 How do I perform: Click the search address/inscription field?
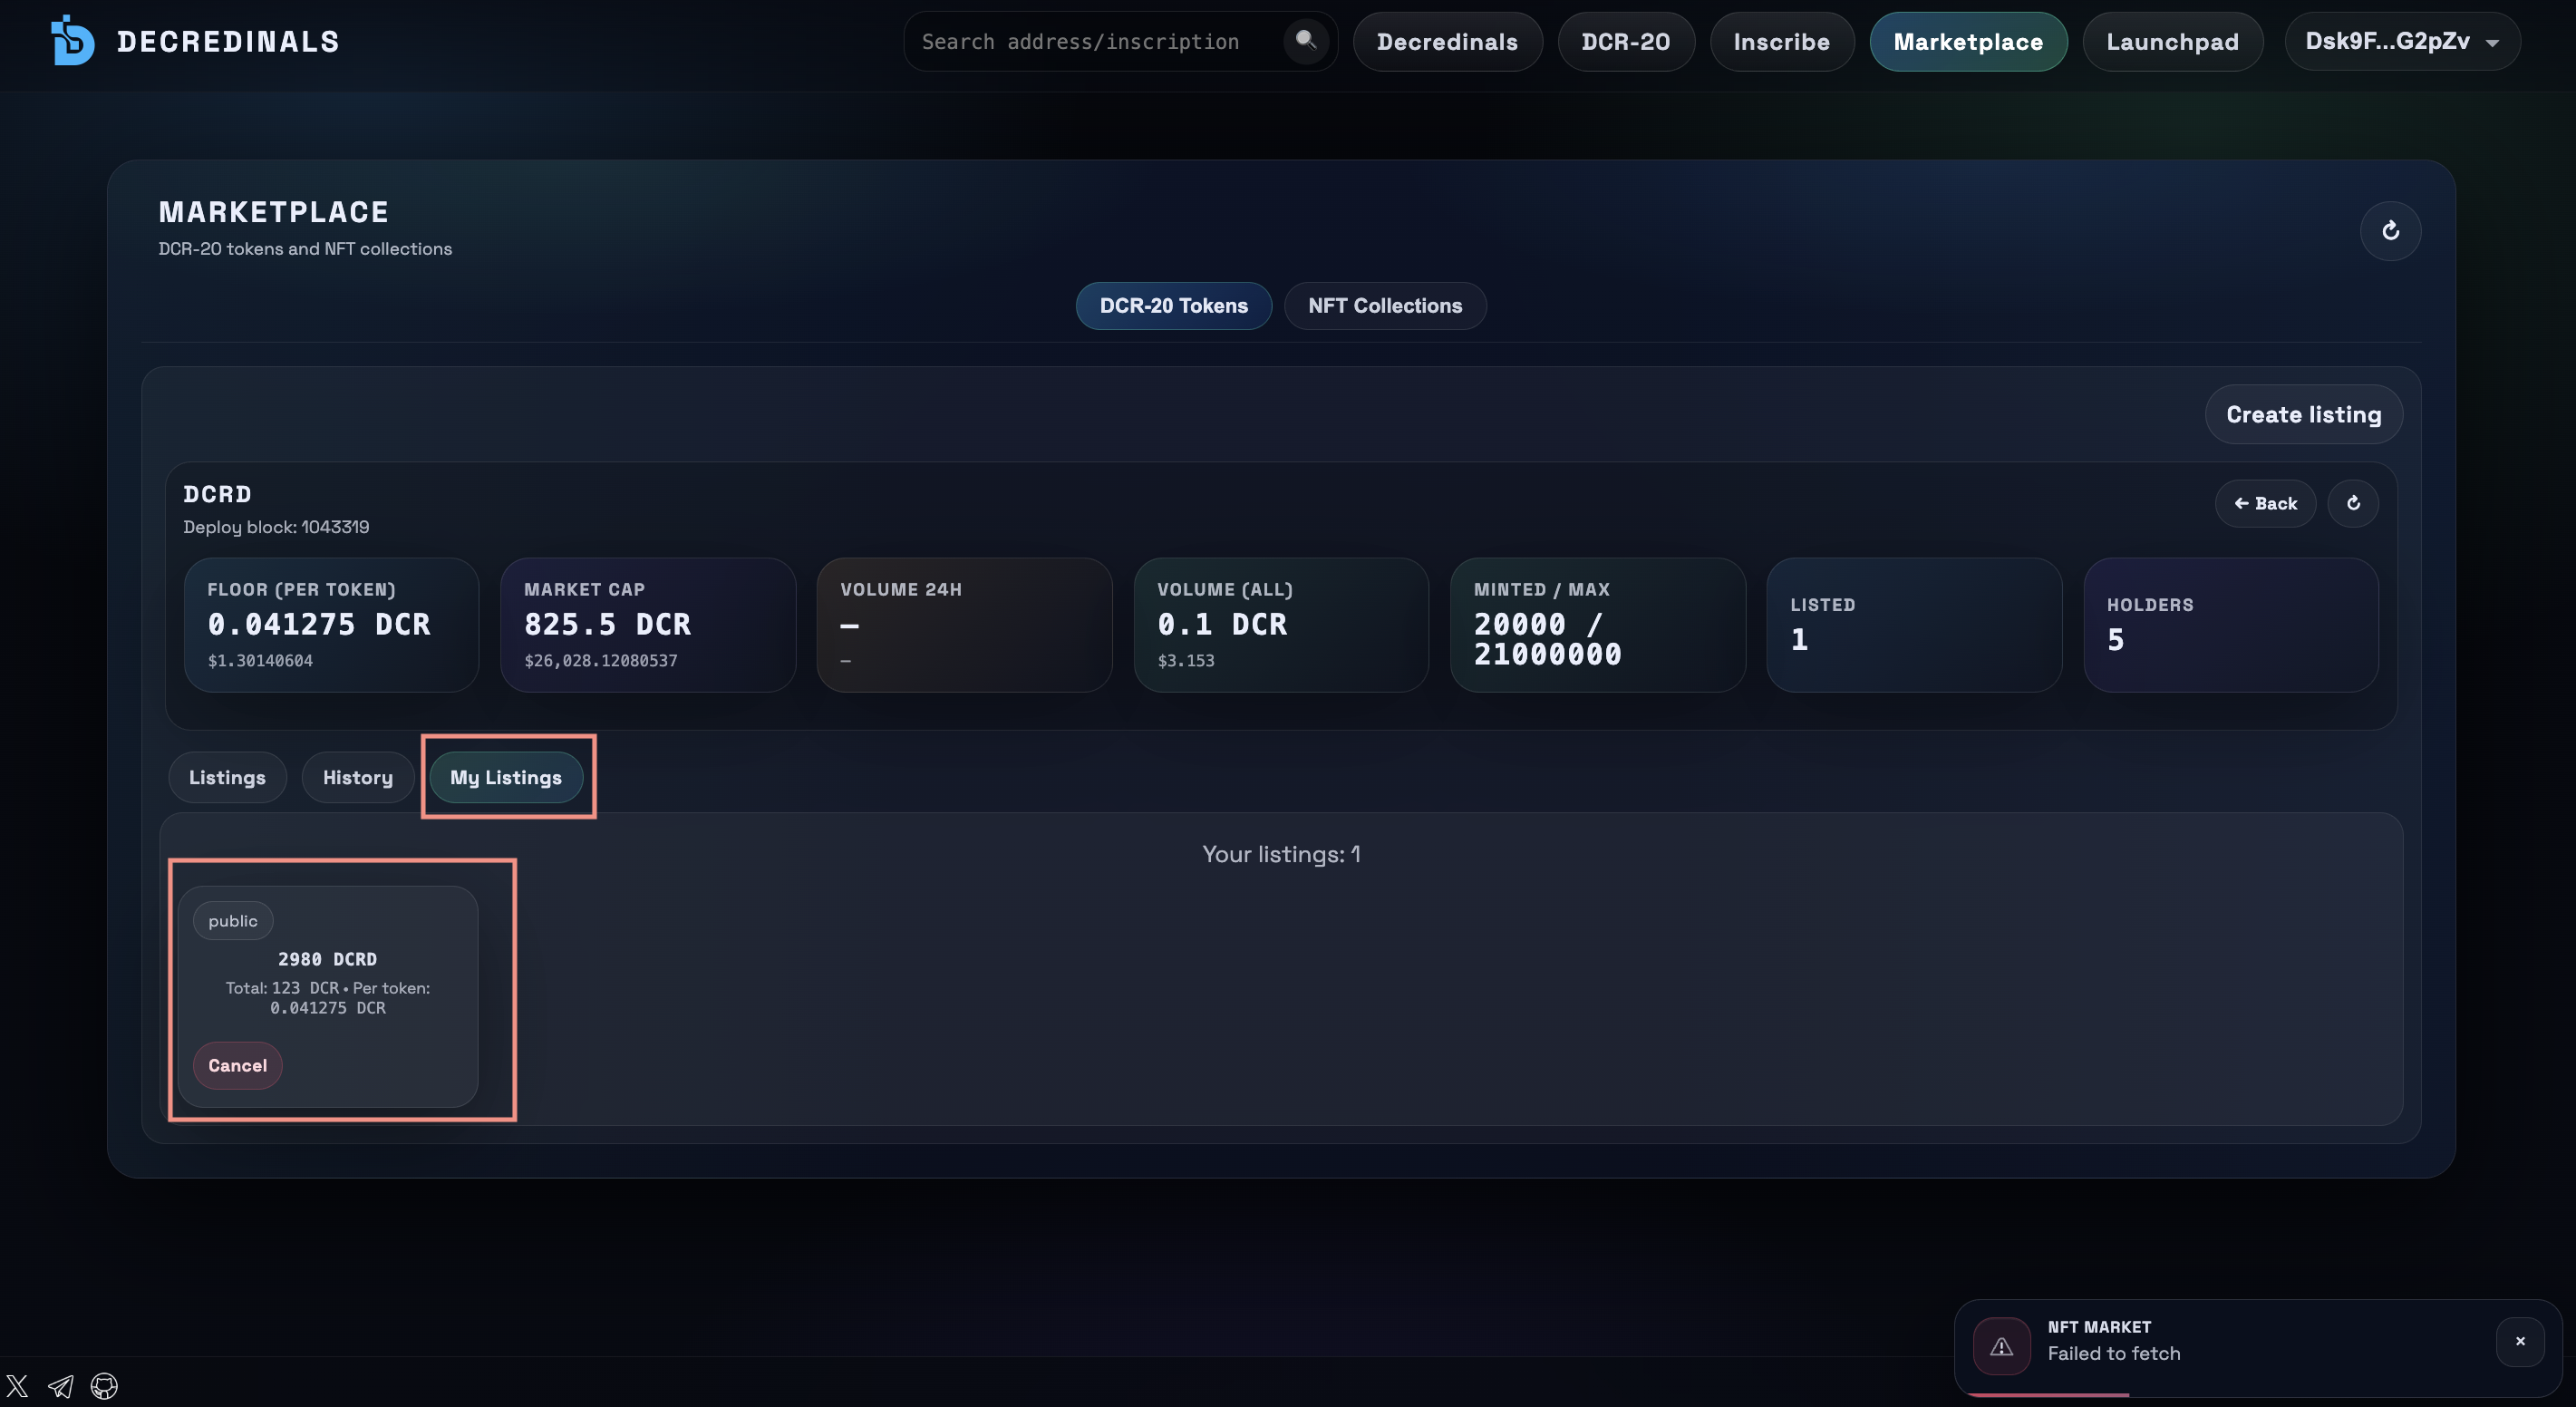(1080, 41)
